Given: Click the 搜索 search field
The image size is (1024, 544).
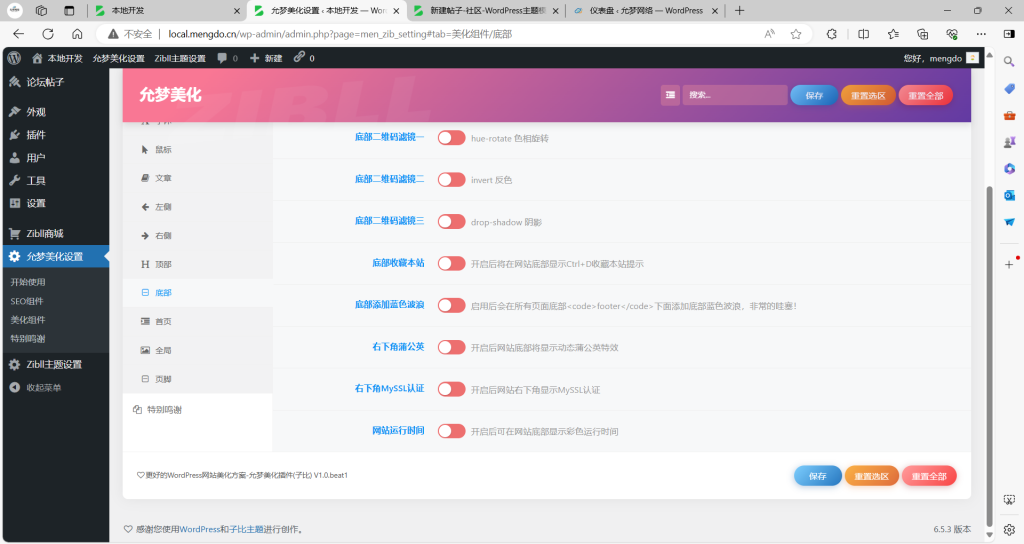Looking at the screenshot, I should [x=735, y=95].
